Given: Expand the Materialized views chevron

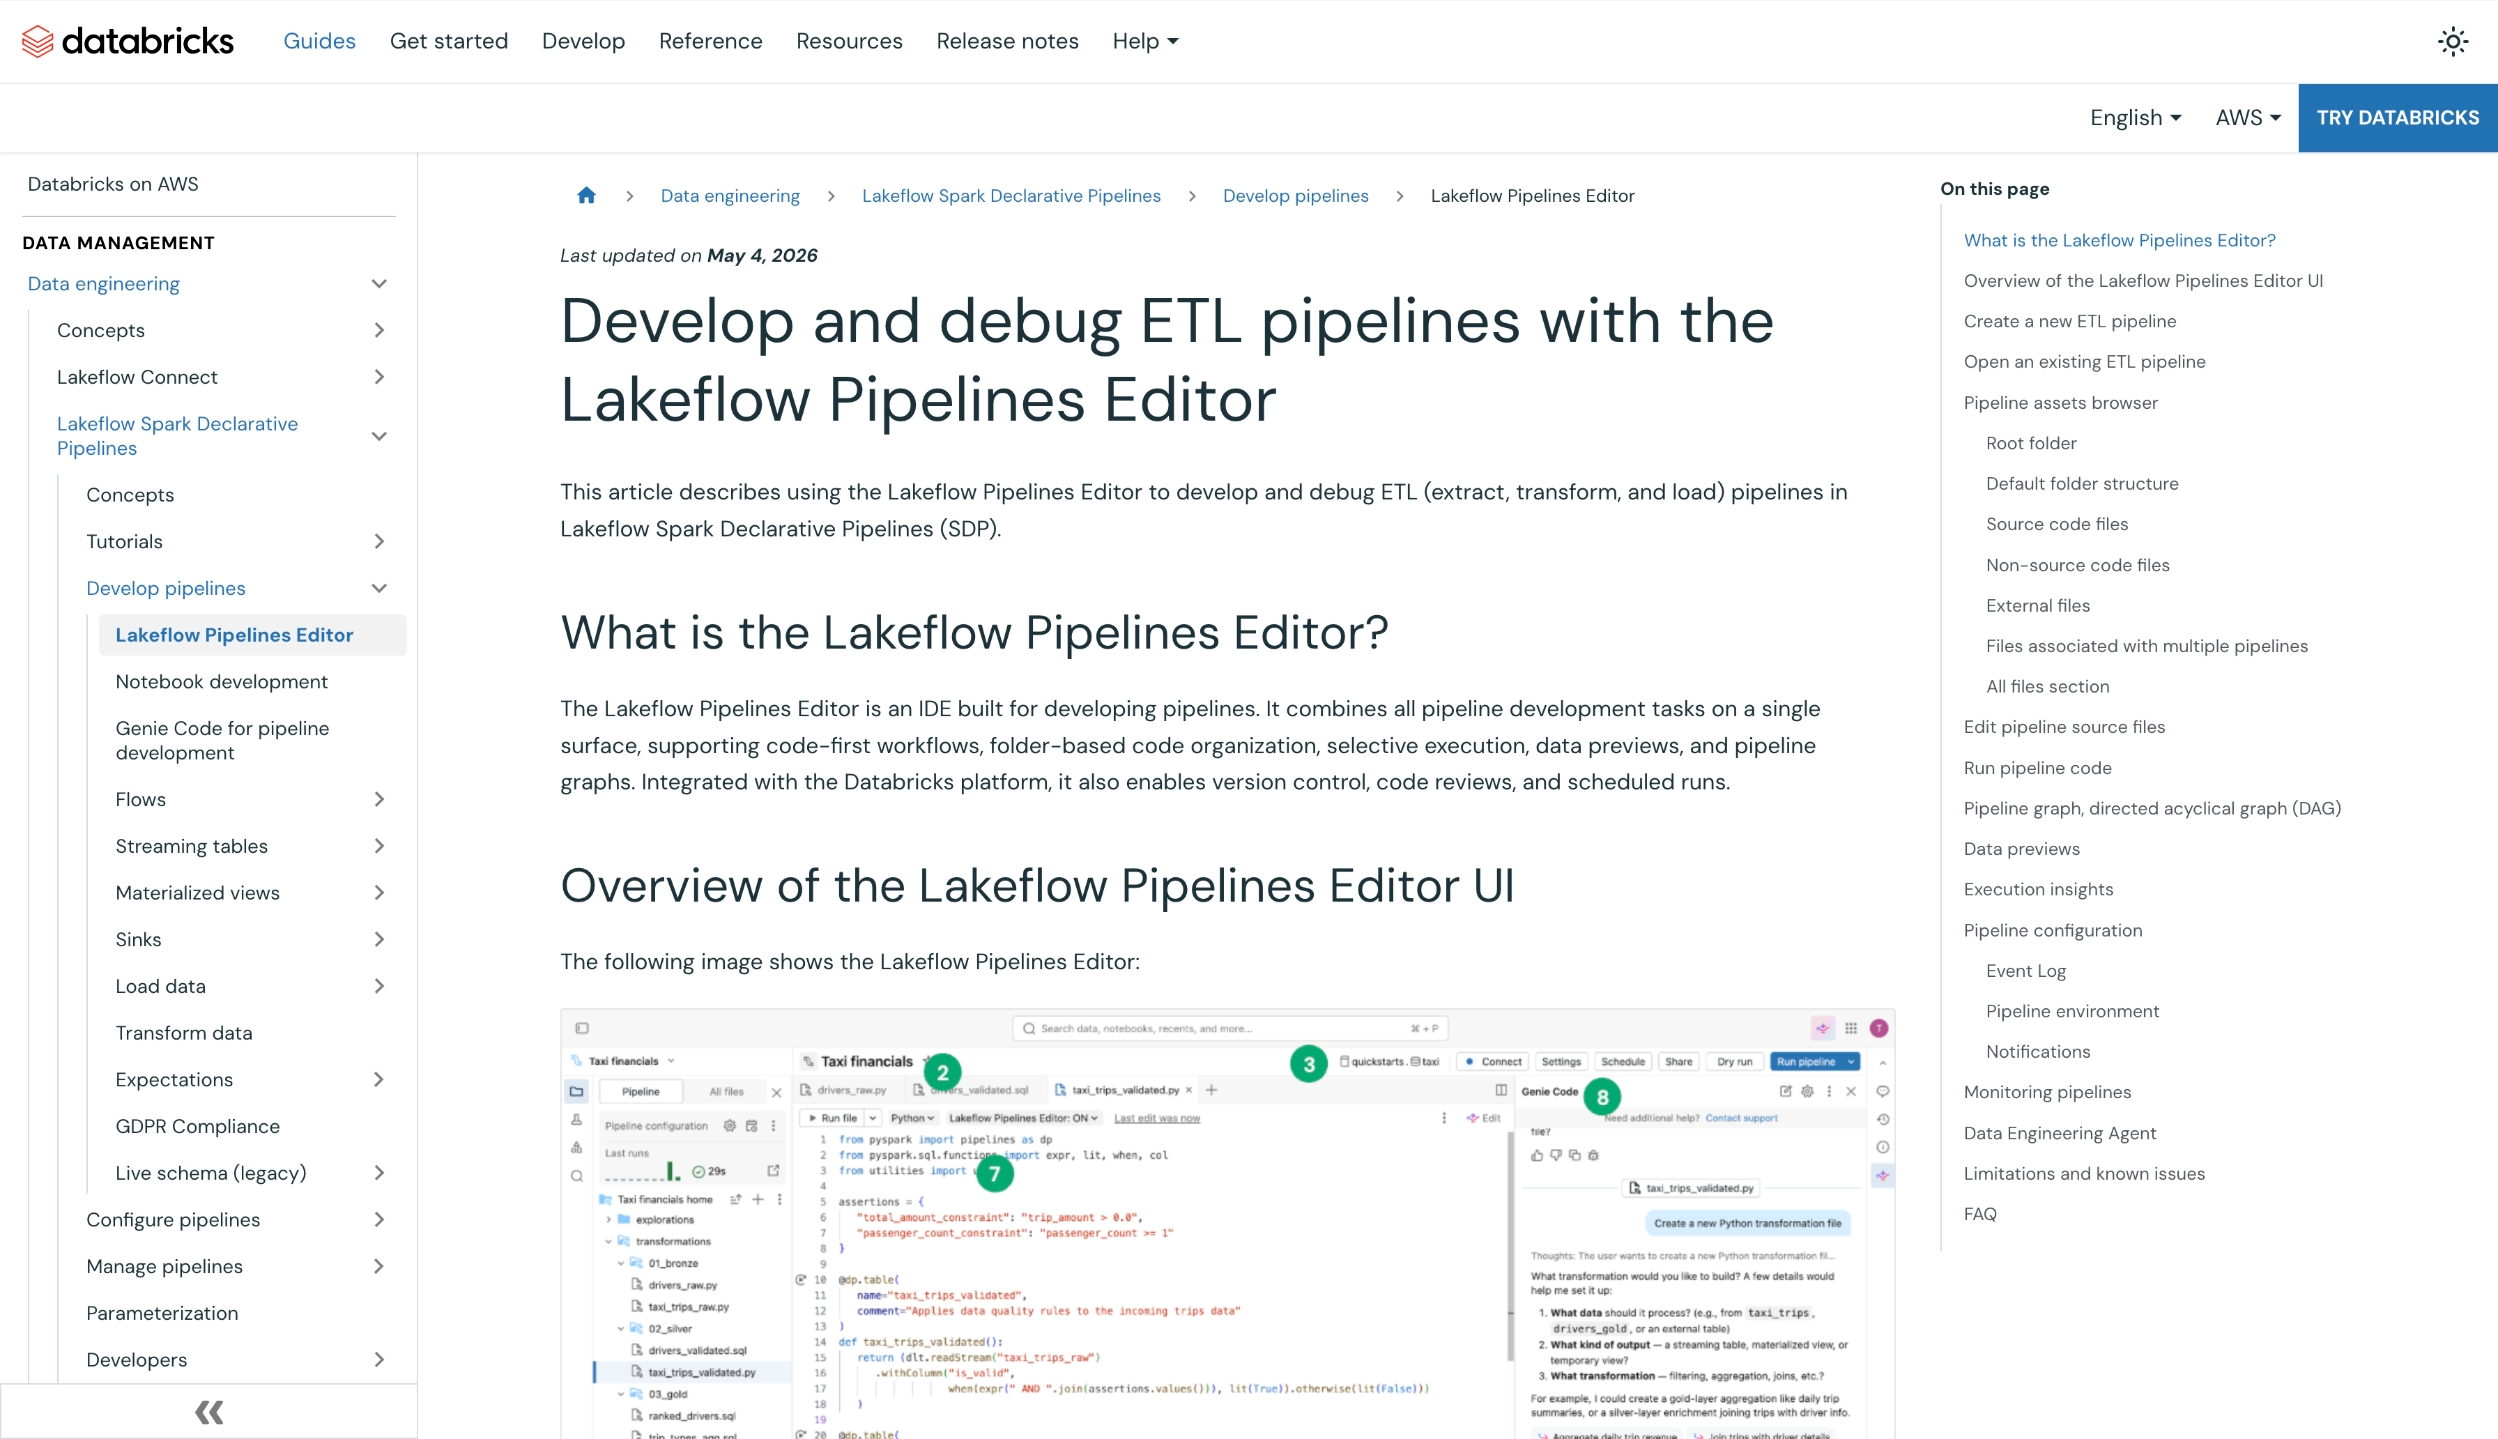Looking at the screenshot, I should pos(379,892).
